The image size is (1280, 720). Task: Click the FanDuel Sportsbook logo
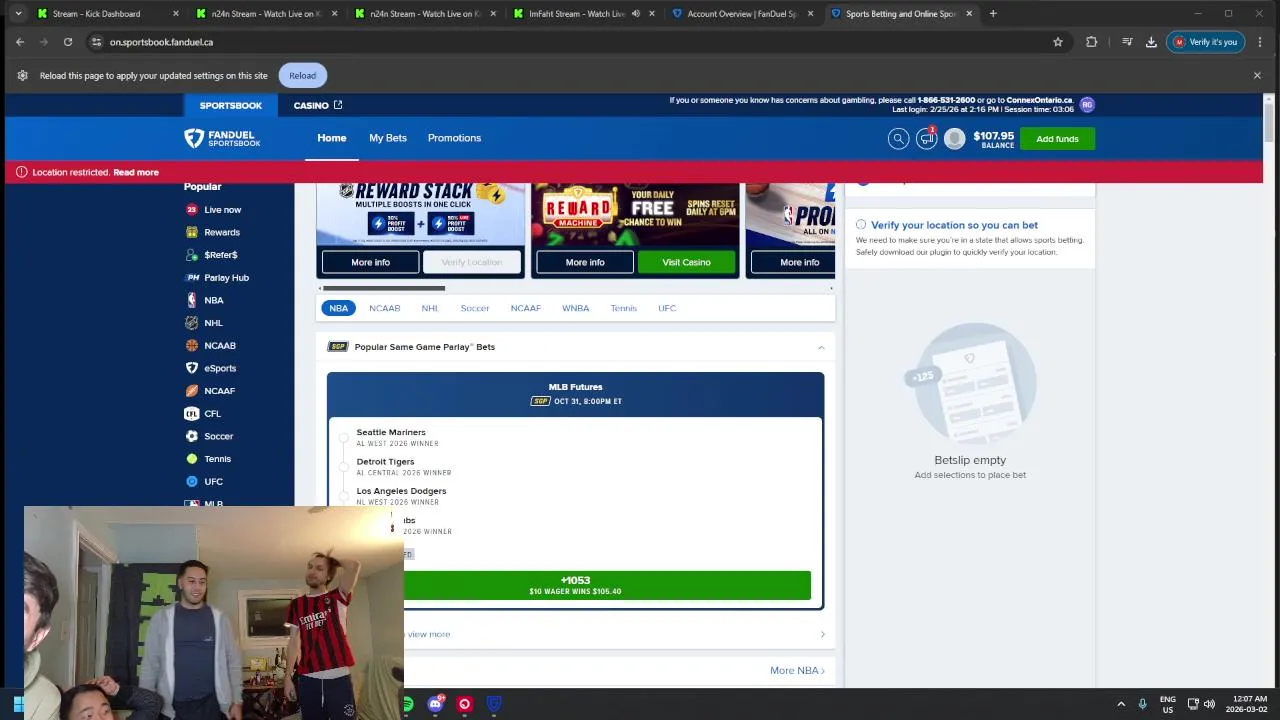pos(222,138)
